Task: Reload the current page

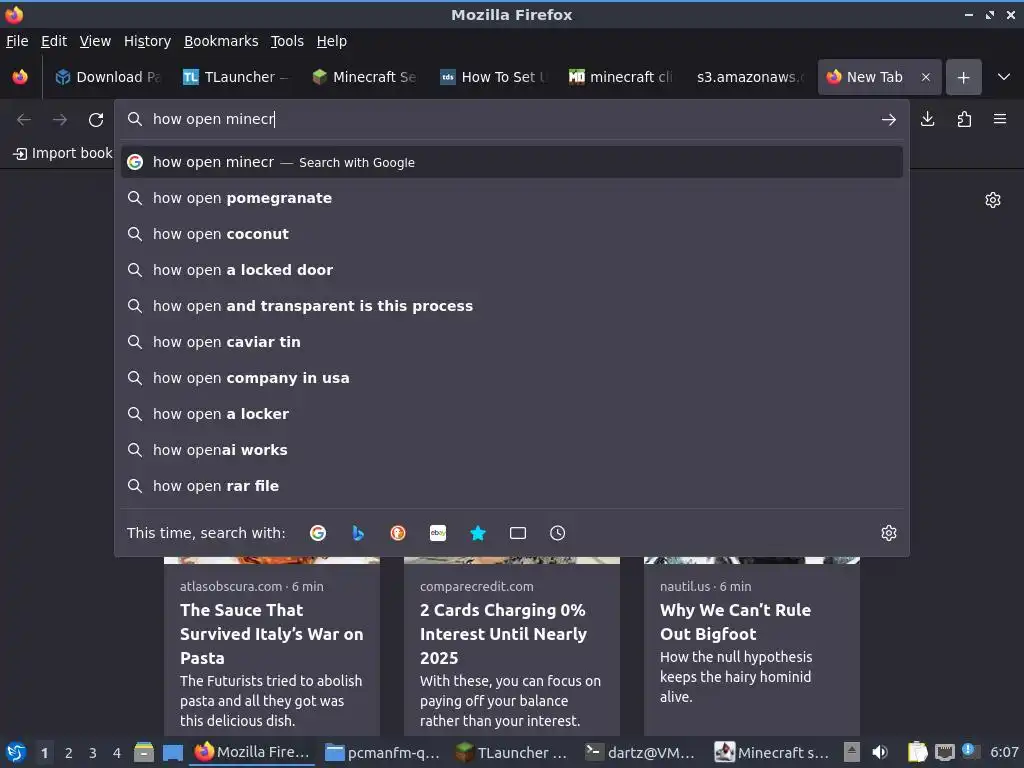Action: pos(96,120)
